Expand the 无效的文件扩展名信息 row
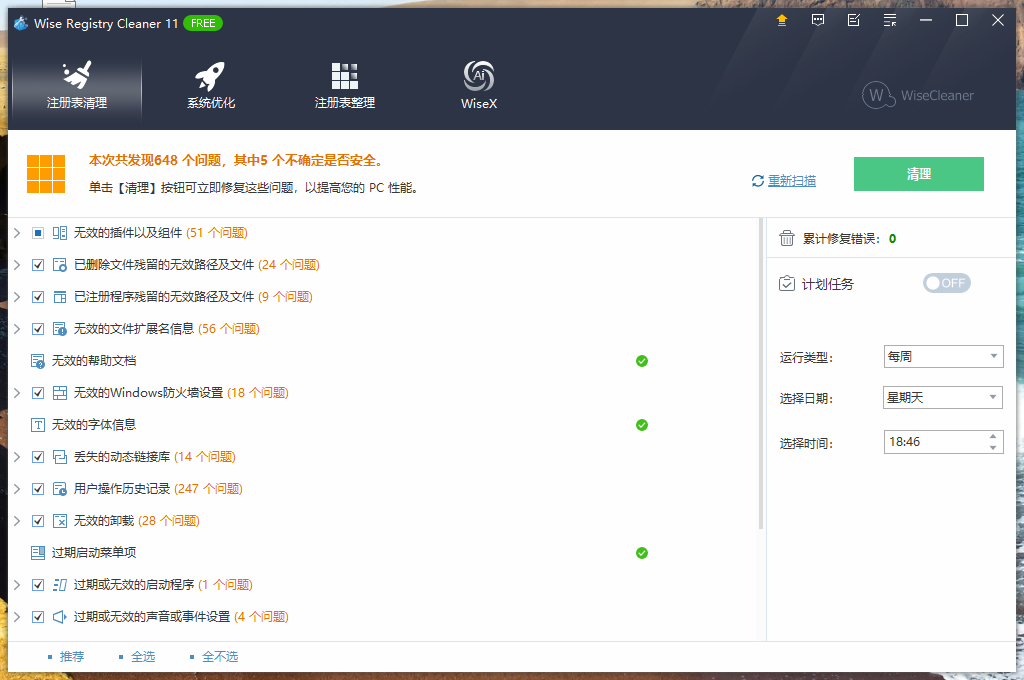 click(x=17, y=329)
